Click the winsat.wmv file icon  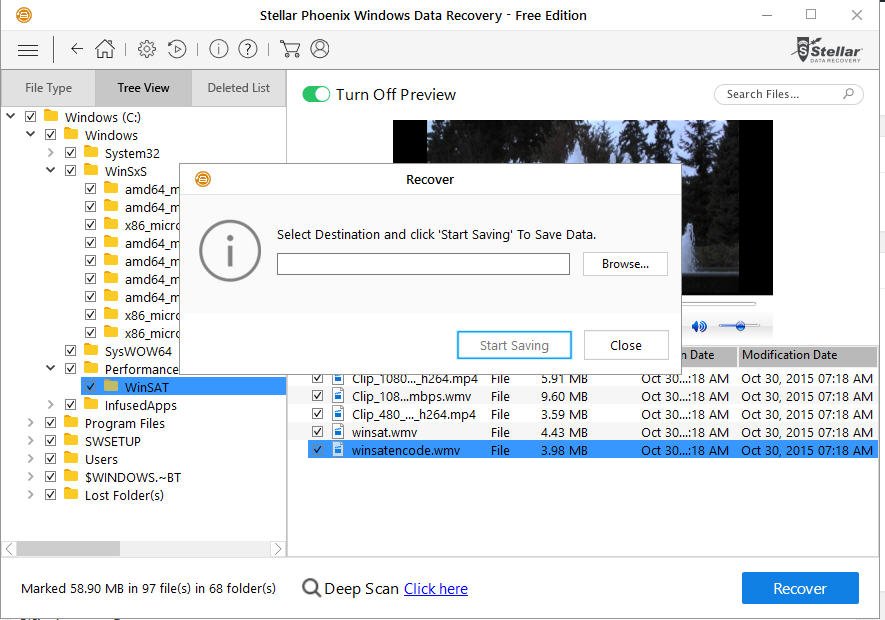click(x=338, y=432)
